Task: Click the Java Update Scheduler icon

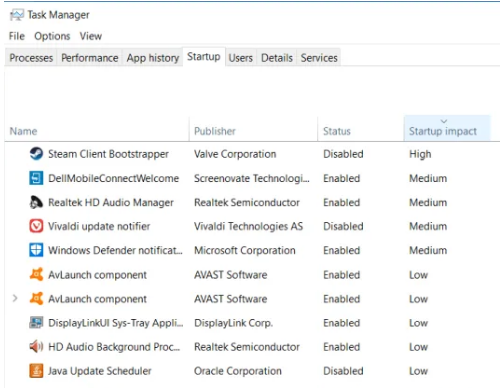Action: [36, 371]
